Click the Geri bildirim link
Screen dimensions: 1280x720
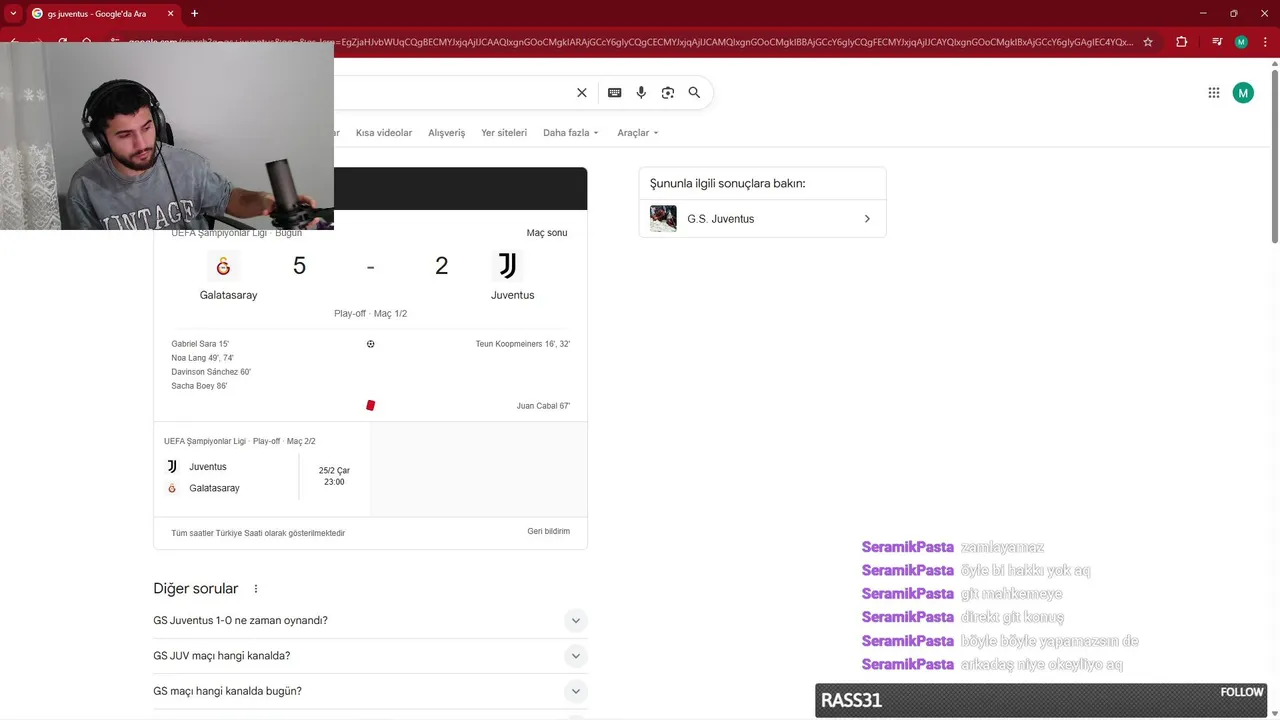click(x=549, y=531)
